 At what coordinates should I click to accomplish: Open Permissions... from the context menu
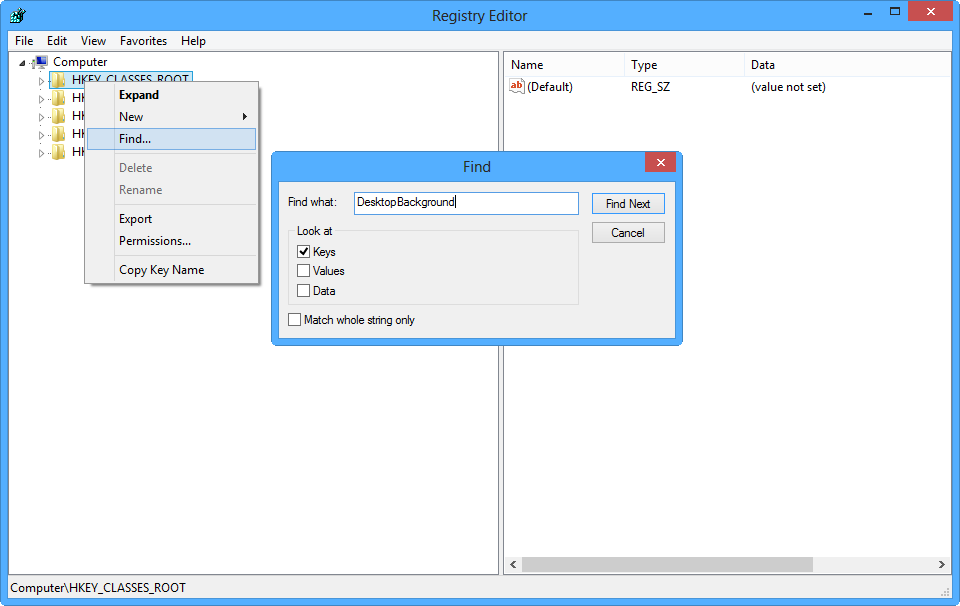171,241
